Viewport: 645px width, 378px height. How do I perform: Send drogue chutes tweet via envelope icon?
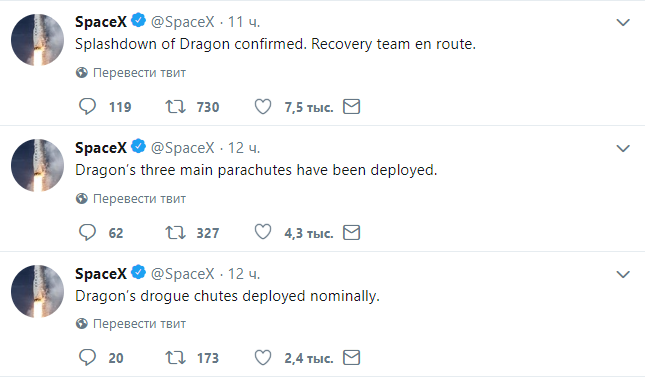click(x=352, y=357)
